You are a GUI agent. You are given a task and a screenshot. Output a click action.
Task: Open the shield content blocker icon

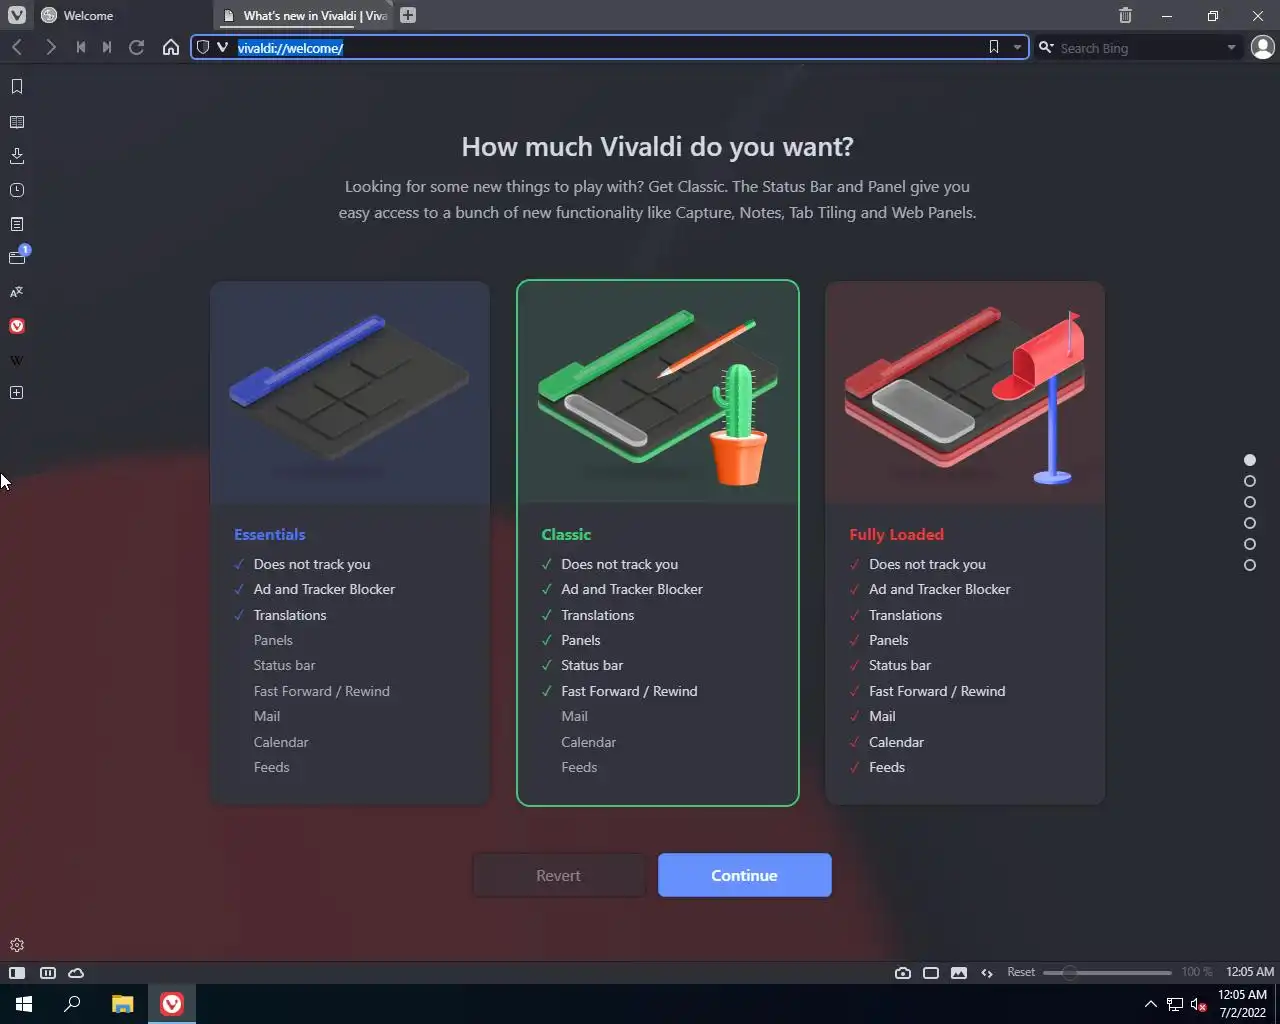[x=203, y=47]
